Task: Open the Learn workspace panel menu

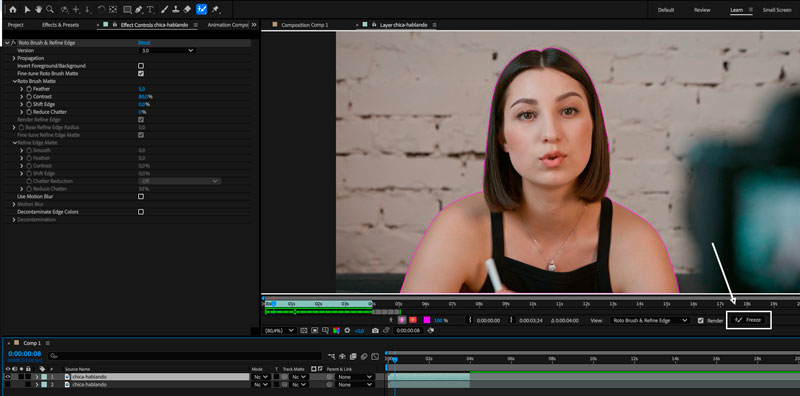Action: pyautogui.click(x=751, y=10)
